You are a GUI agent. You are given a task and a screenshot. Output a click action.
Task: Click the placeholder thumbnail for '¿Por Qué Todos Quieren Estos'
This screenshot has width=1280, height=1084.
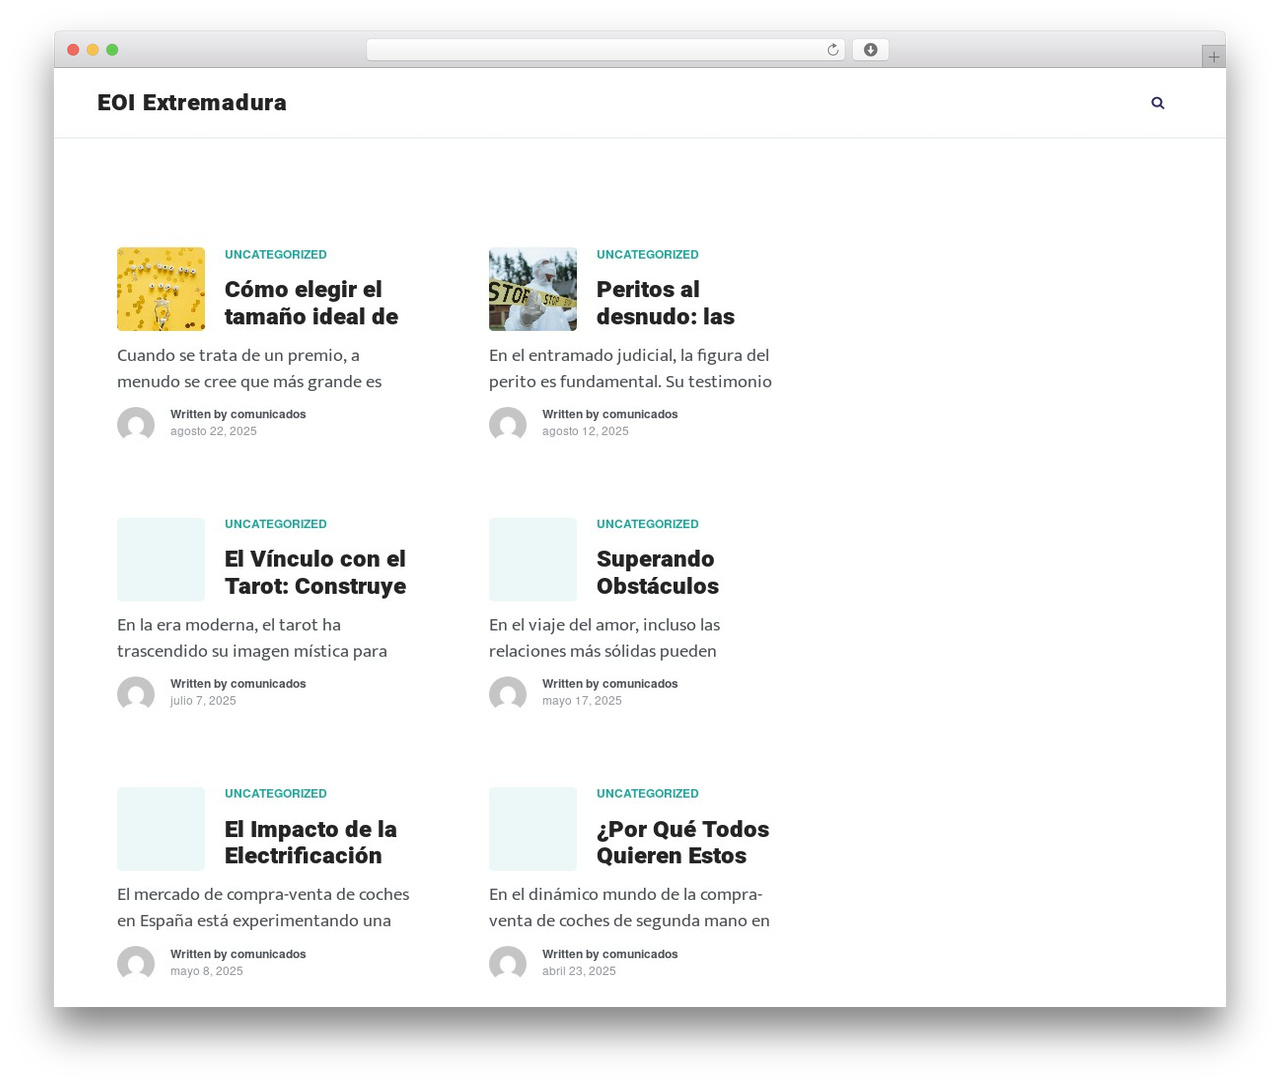[x=533, y=829]
